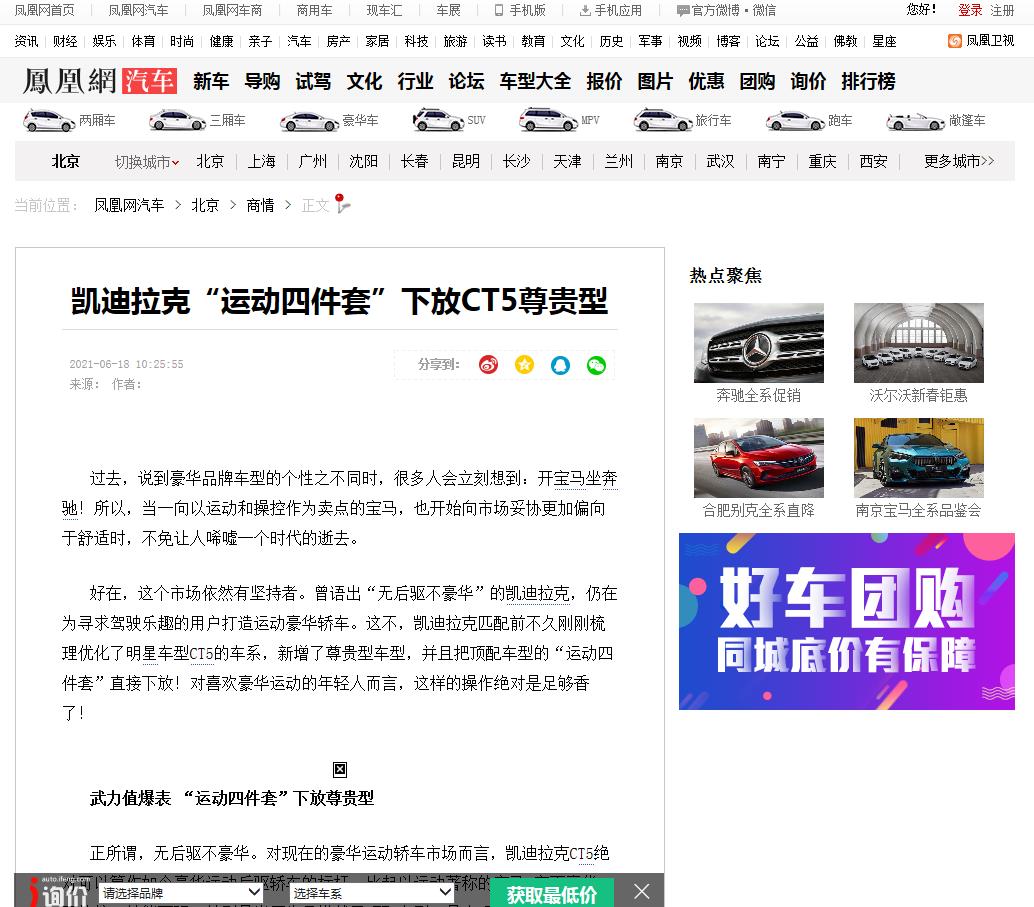Open 星座 channel link

tap(884, 41)
